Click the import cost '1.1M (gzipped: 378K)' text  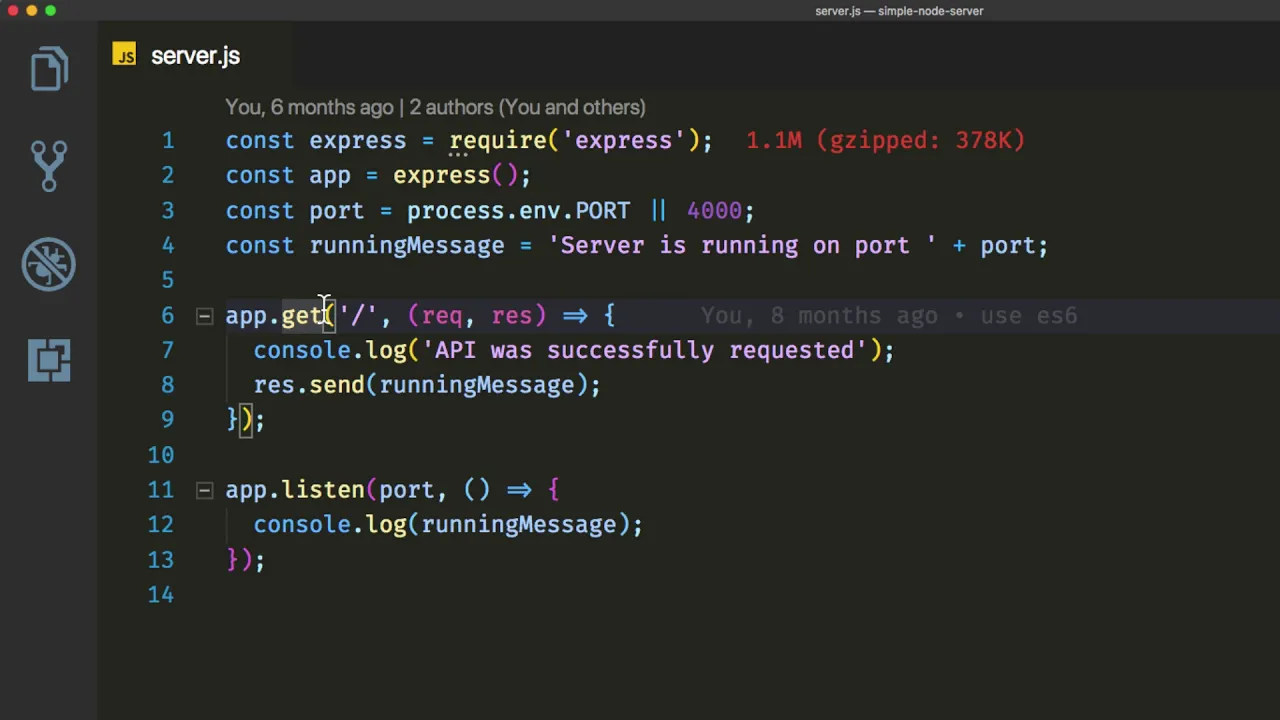(886, 140)
